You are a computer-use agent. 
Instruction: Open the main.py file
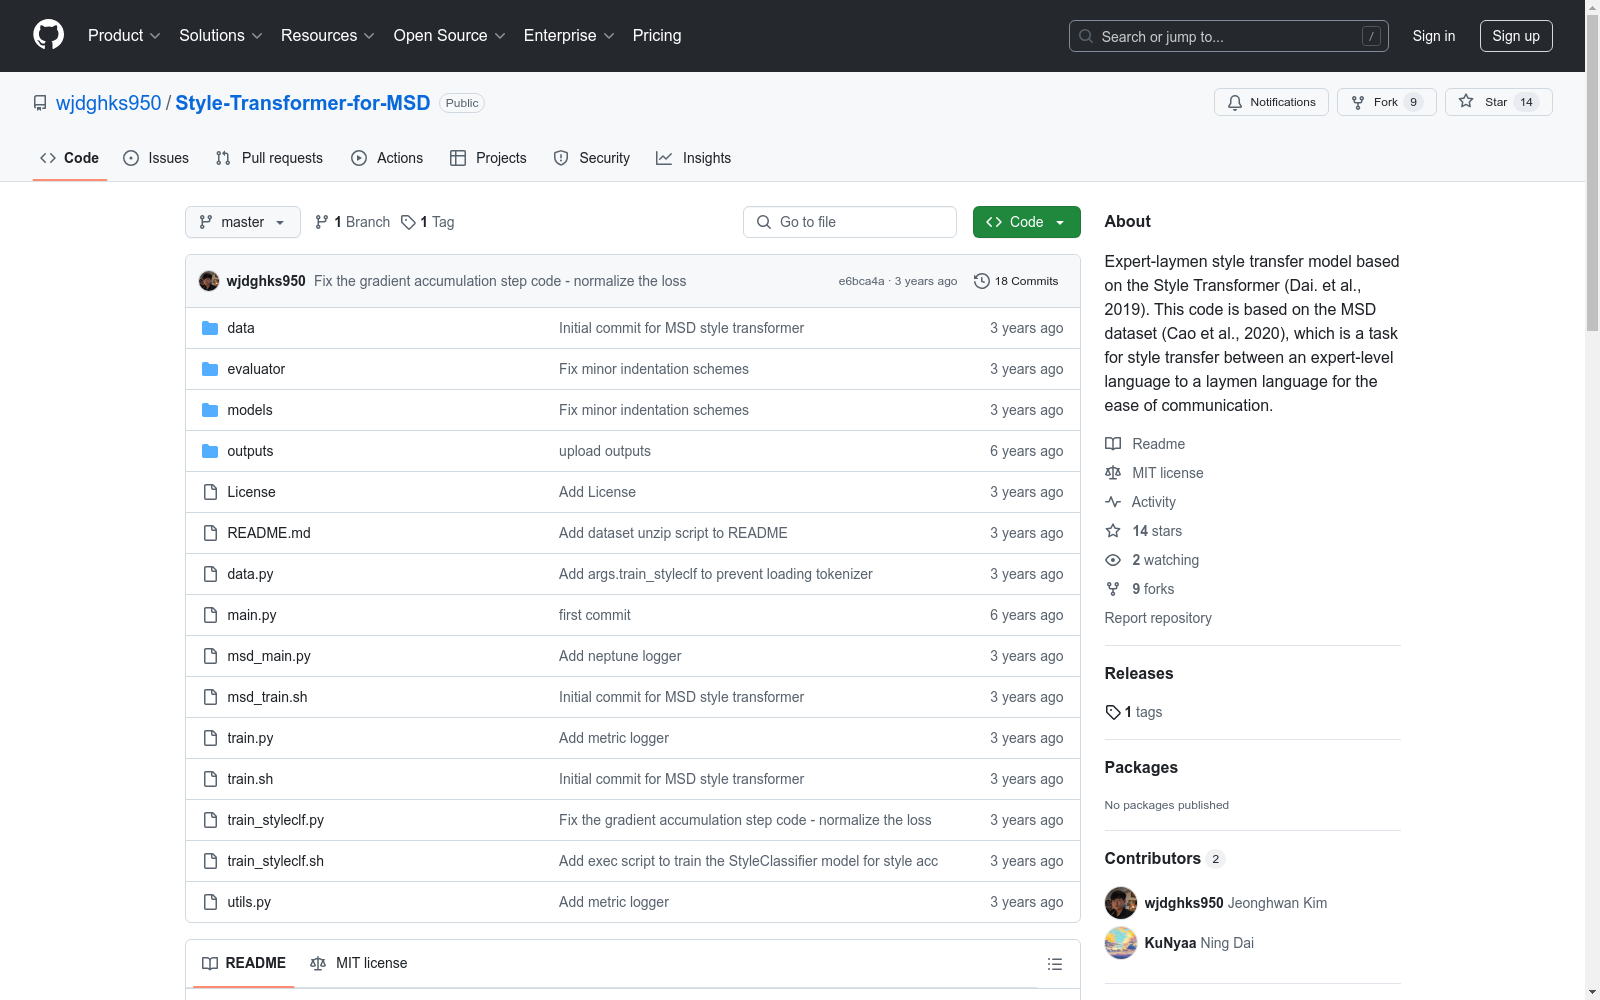pos(252,615)
